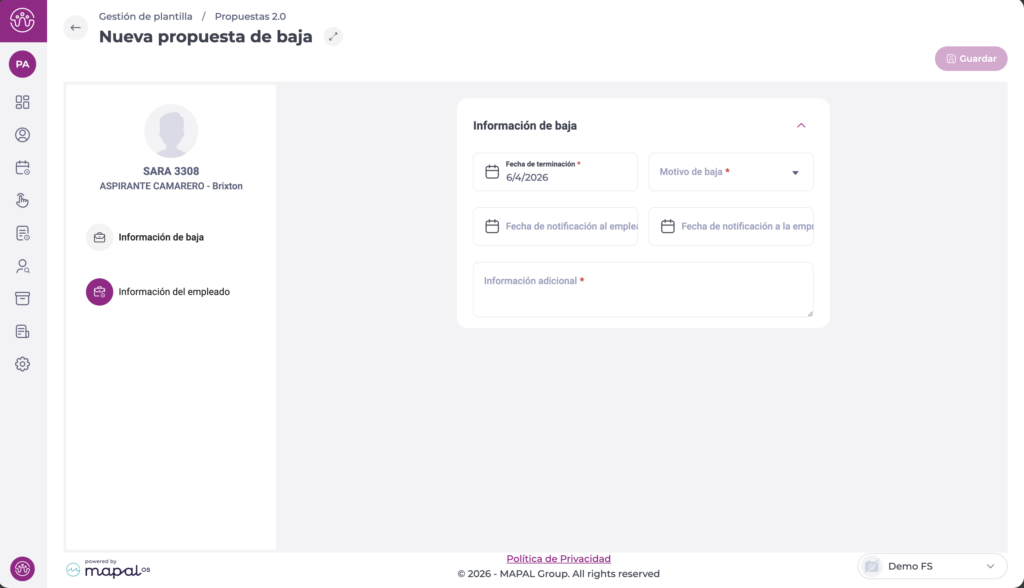Screen dimensions: 1024x588
Task: Open the Demo FS selector dropdown
Action: click(x=931, y=566)
